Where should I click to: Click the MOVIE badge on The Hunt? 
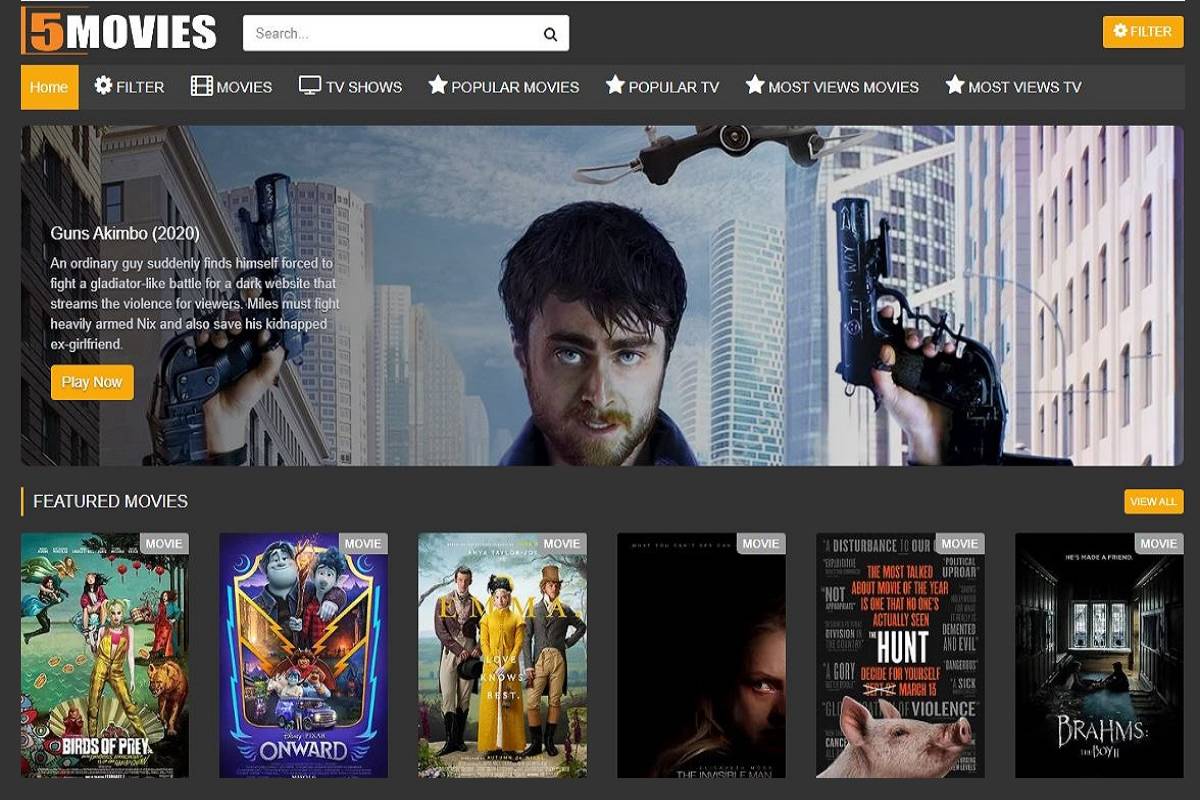(960, 544)
